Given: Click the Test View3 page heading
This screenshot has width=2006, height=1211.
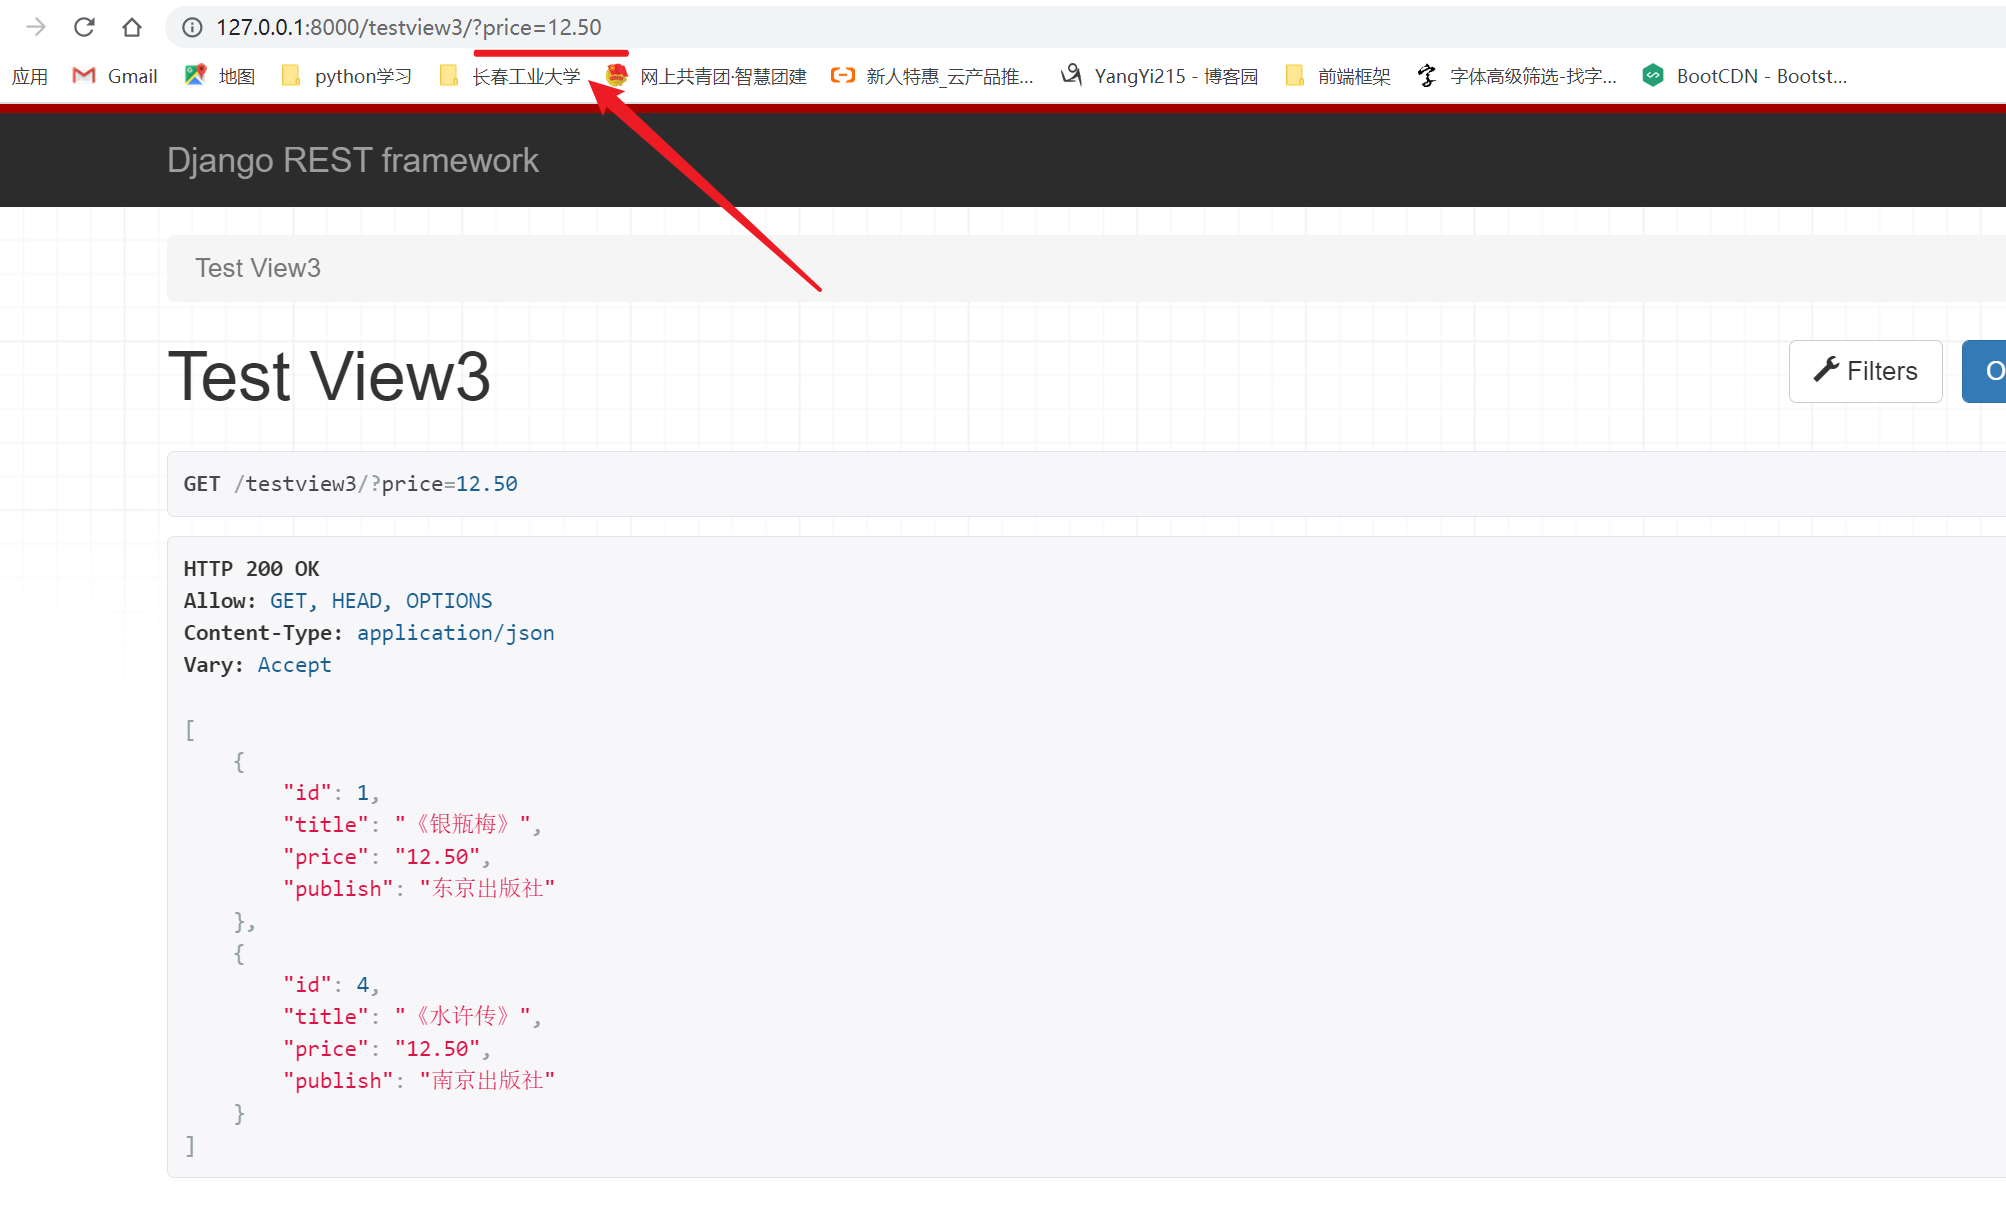Looking at the screenshot, I should point(329,377).
